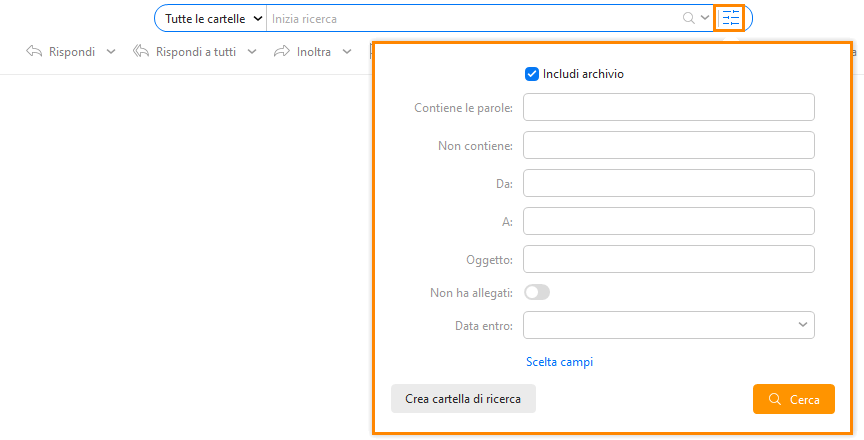The height and width of the screenshot is (440, 864).
Task: Open the search history chevron next to magnifier
Action: click(x=705, y=18)
